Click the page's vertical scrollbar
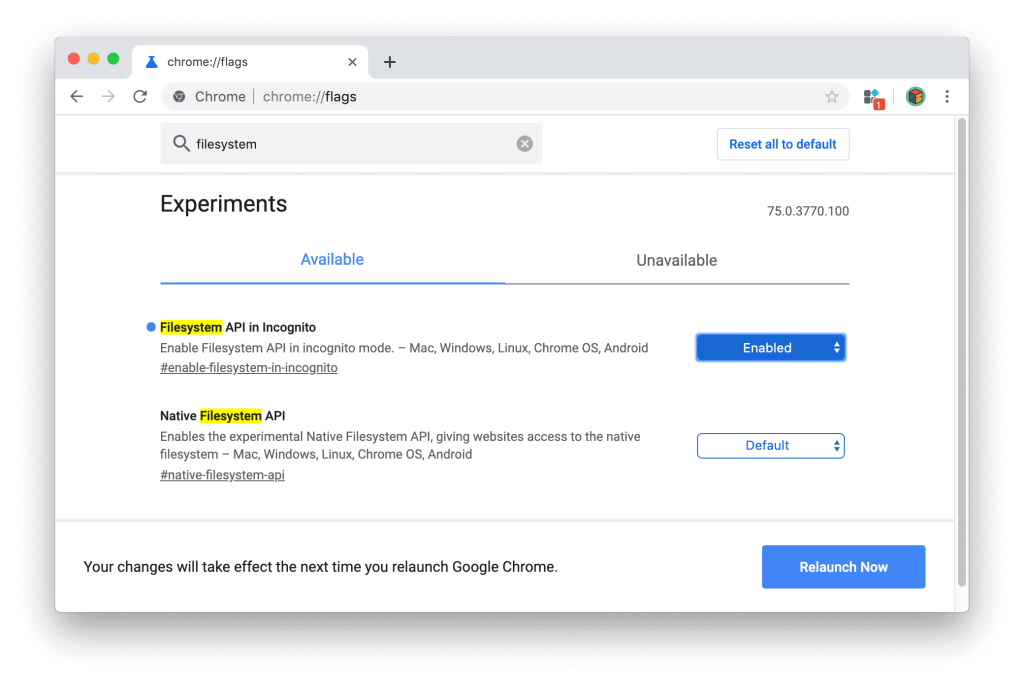The image size is (1024, 685). pos(961,350)
